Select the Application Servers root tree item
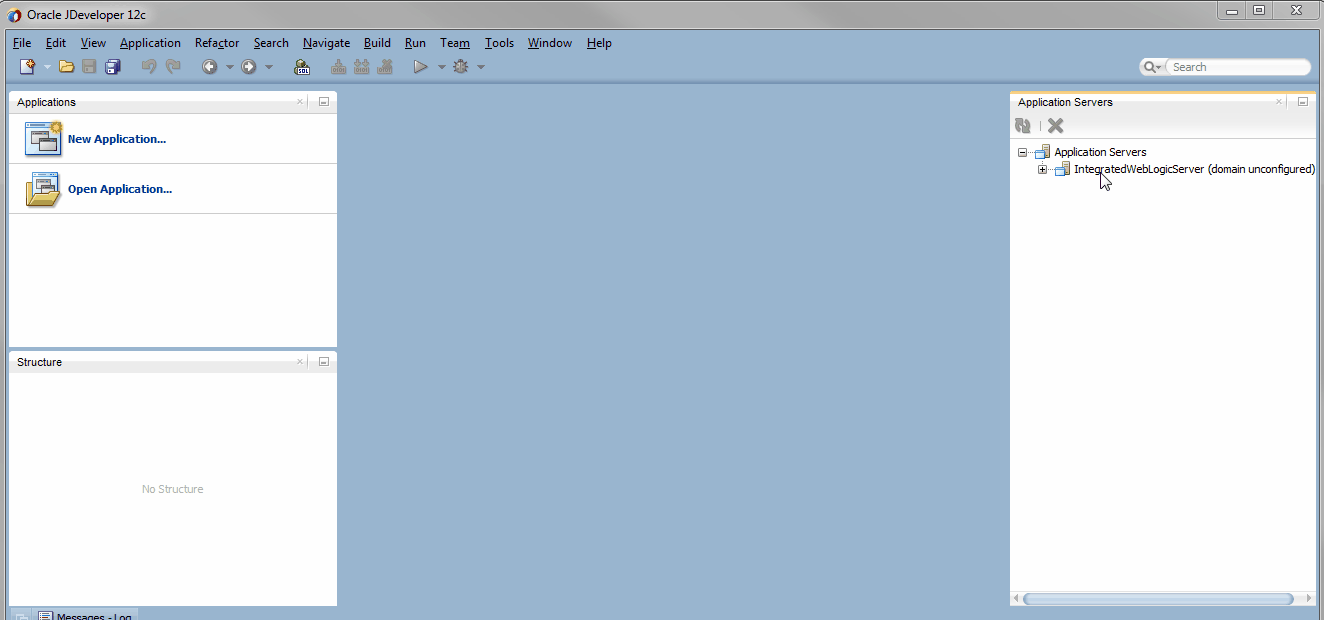Screen dimensions: 1324x620 [x=1100, y=152]
